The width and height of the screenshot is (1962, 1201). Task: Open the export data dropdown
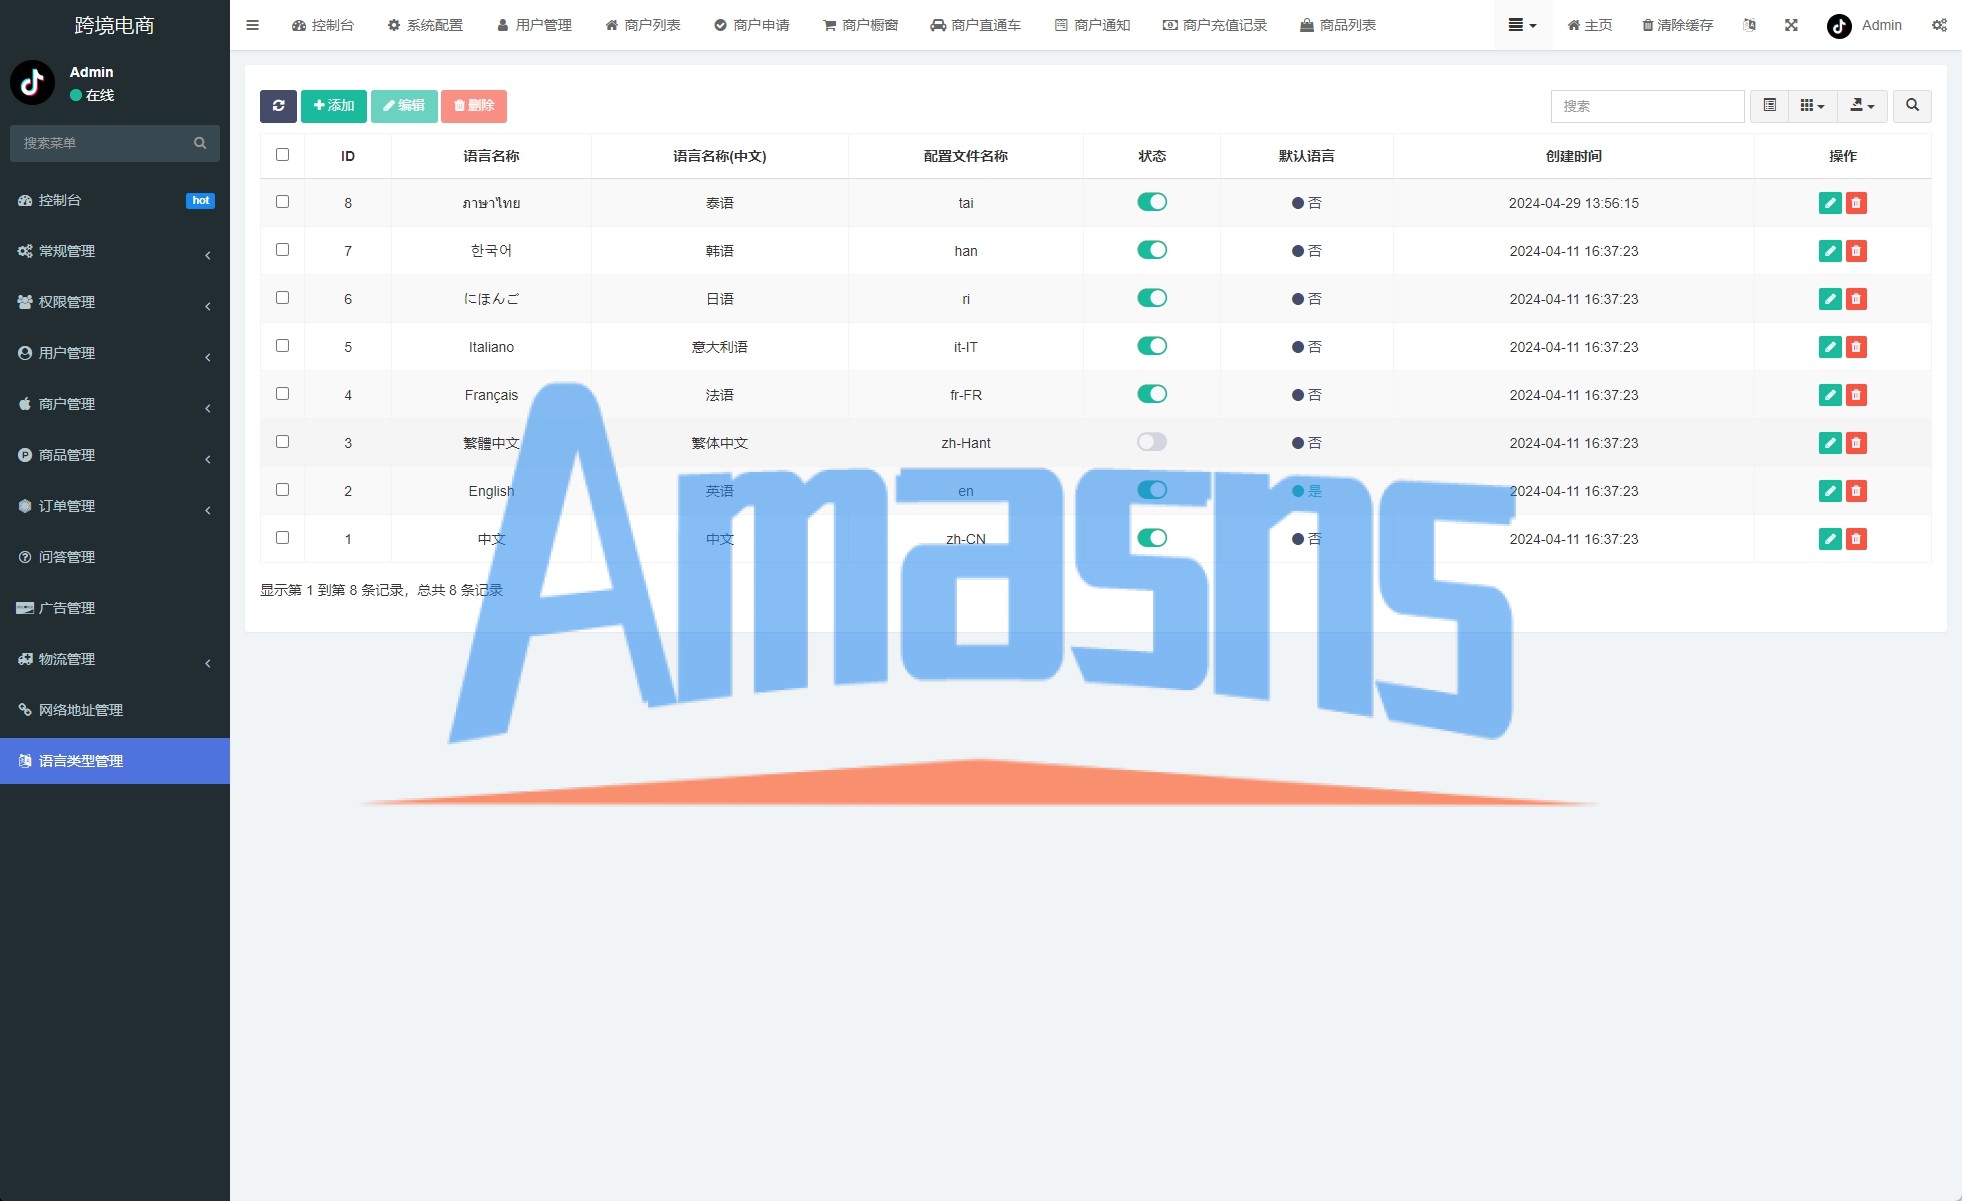click(1862, 106)
